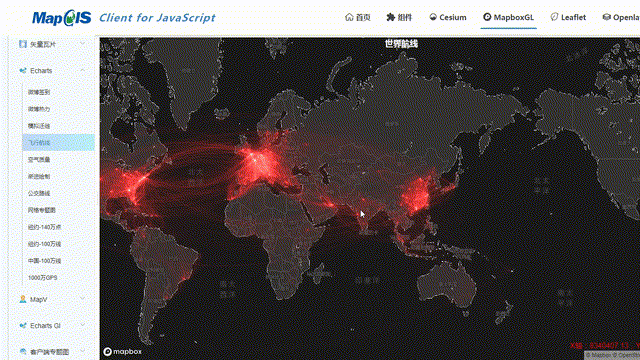Click the Openlayers stack icon

pos(607,17)
